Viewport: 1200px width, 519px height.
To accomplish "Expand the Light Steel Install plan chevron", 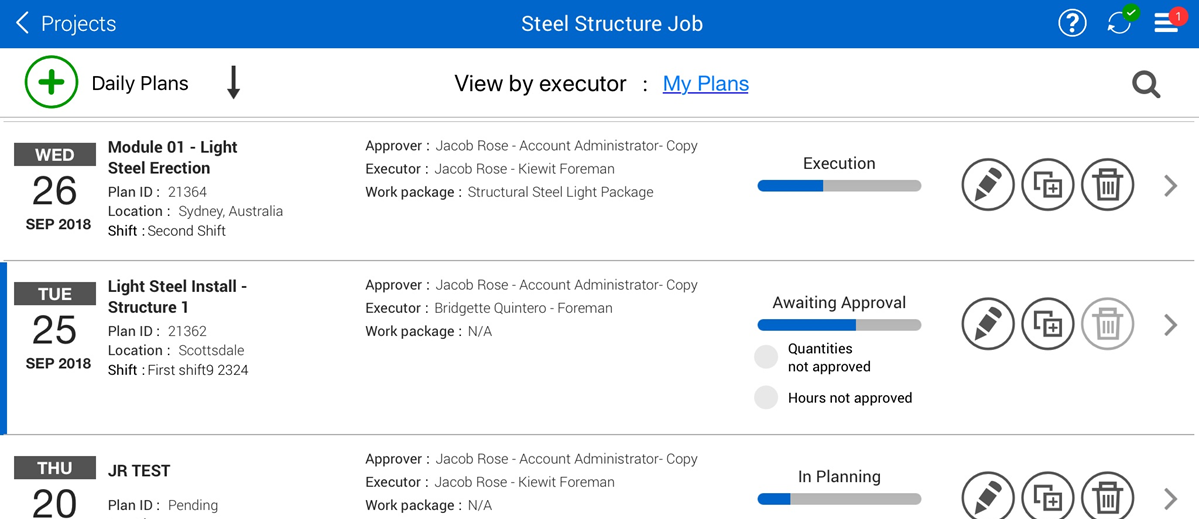I will (1170, 324).
